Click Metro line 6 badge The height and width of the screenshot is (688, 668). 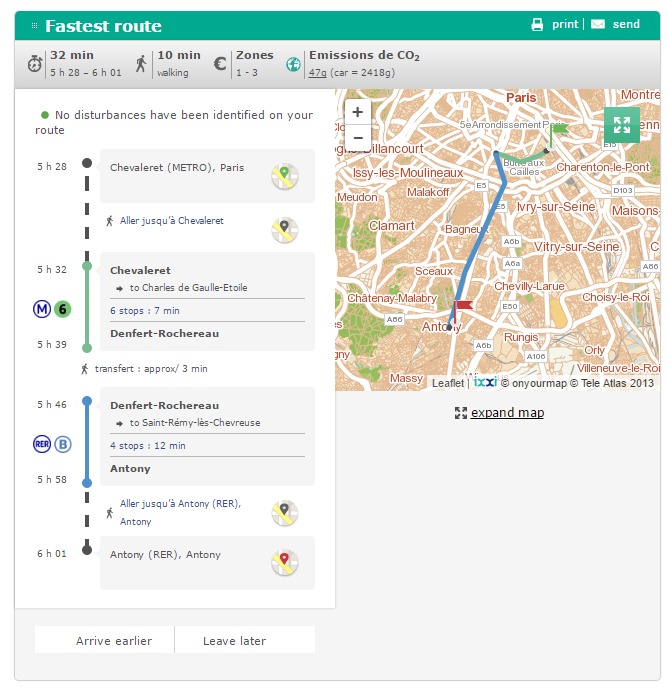(x=62, y=309)
